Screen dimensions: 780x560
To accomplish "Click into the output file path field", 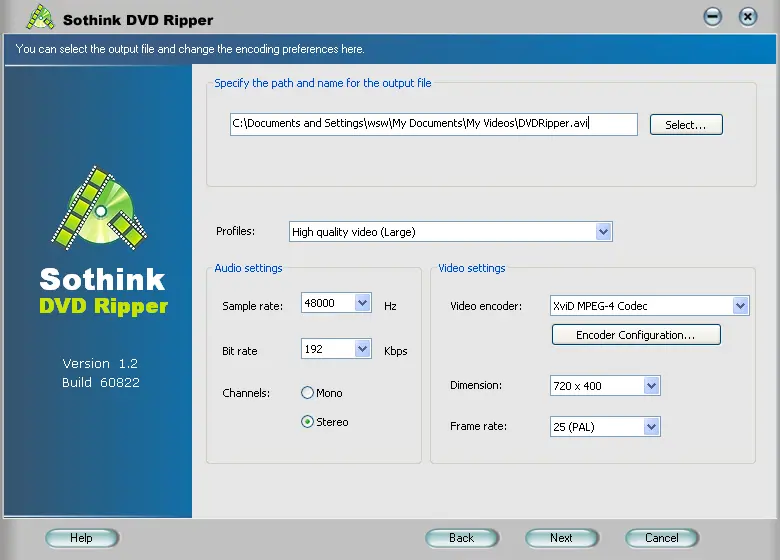I will point(433,124).
